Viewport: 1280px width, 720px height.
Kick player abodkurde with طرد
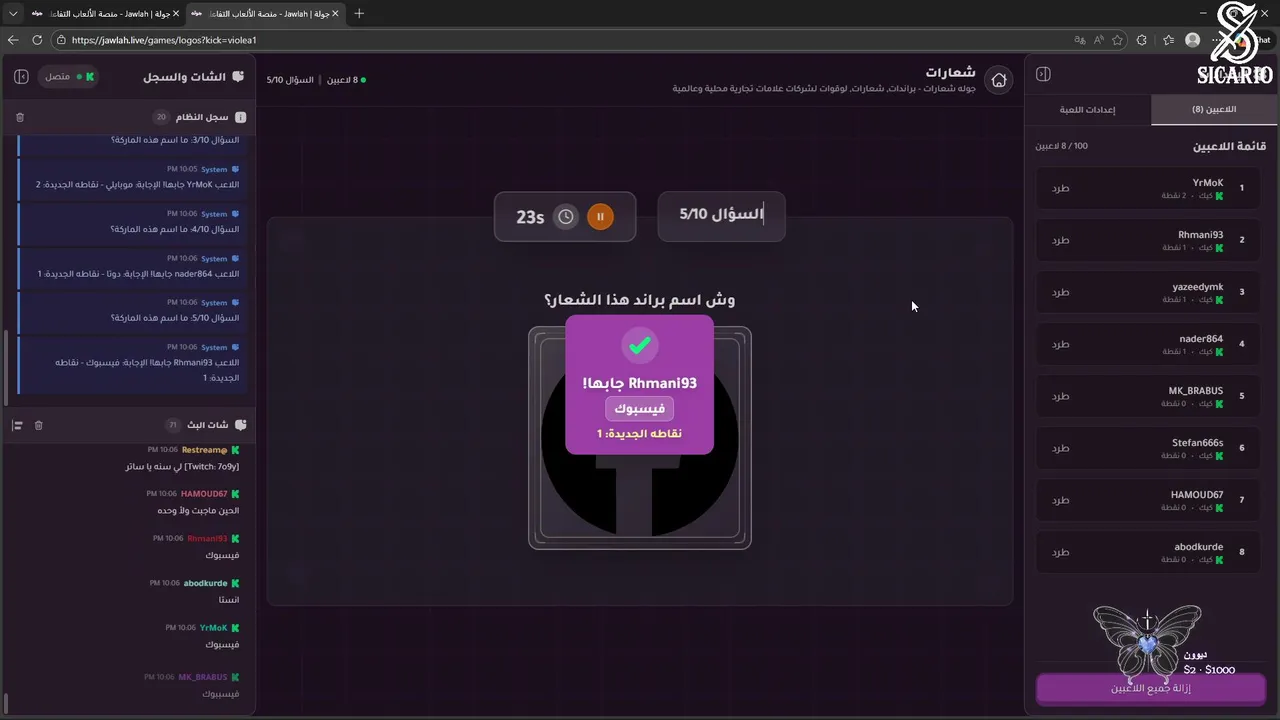click(1060, 552)
